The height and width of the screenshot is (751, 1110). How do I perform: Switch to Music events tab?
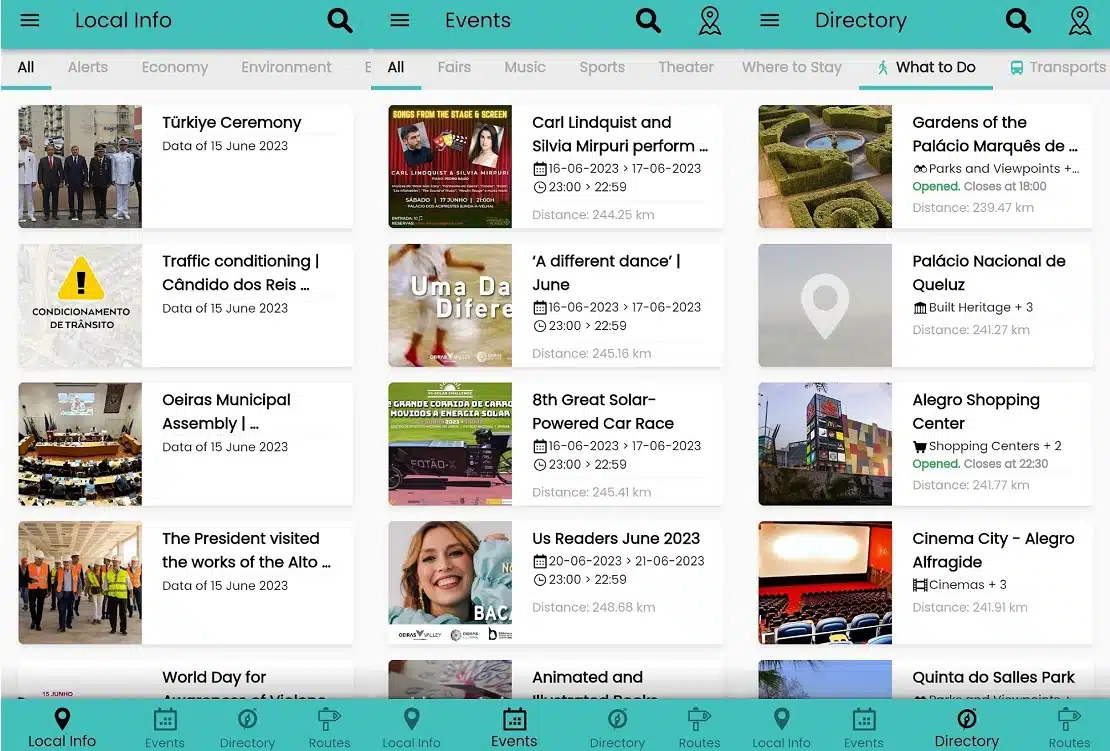(x=525, y=67)
